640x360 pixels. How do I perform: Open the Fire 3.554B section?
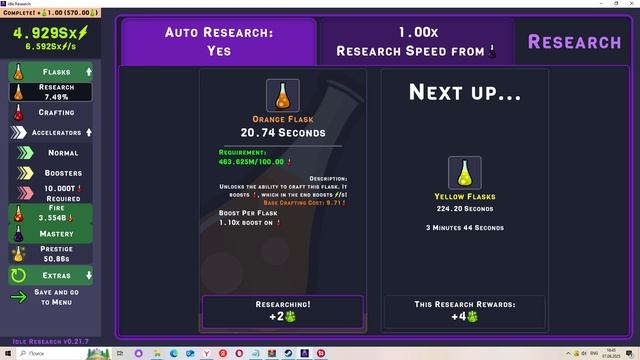50,213
